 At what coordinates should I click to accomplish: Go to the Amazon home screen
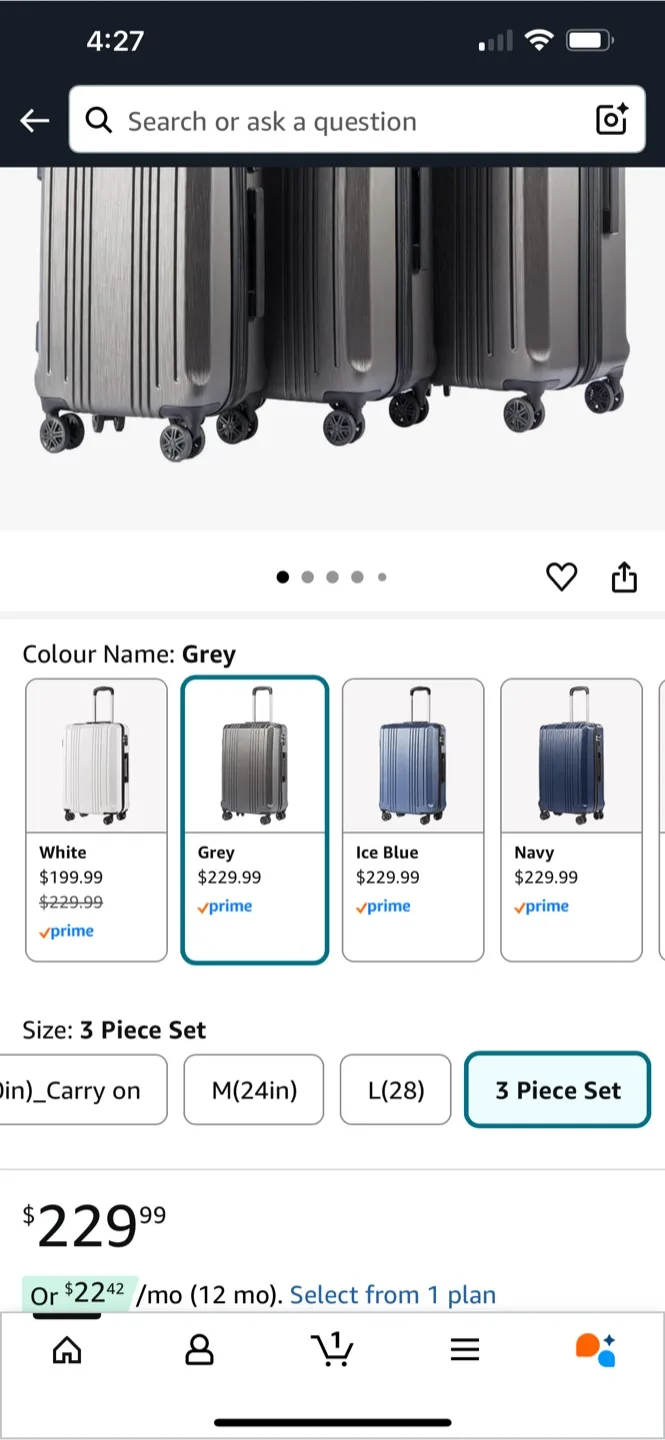click(66, 1350)
